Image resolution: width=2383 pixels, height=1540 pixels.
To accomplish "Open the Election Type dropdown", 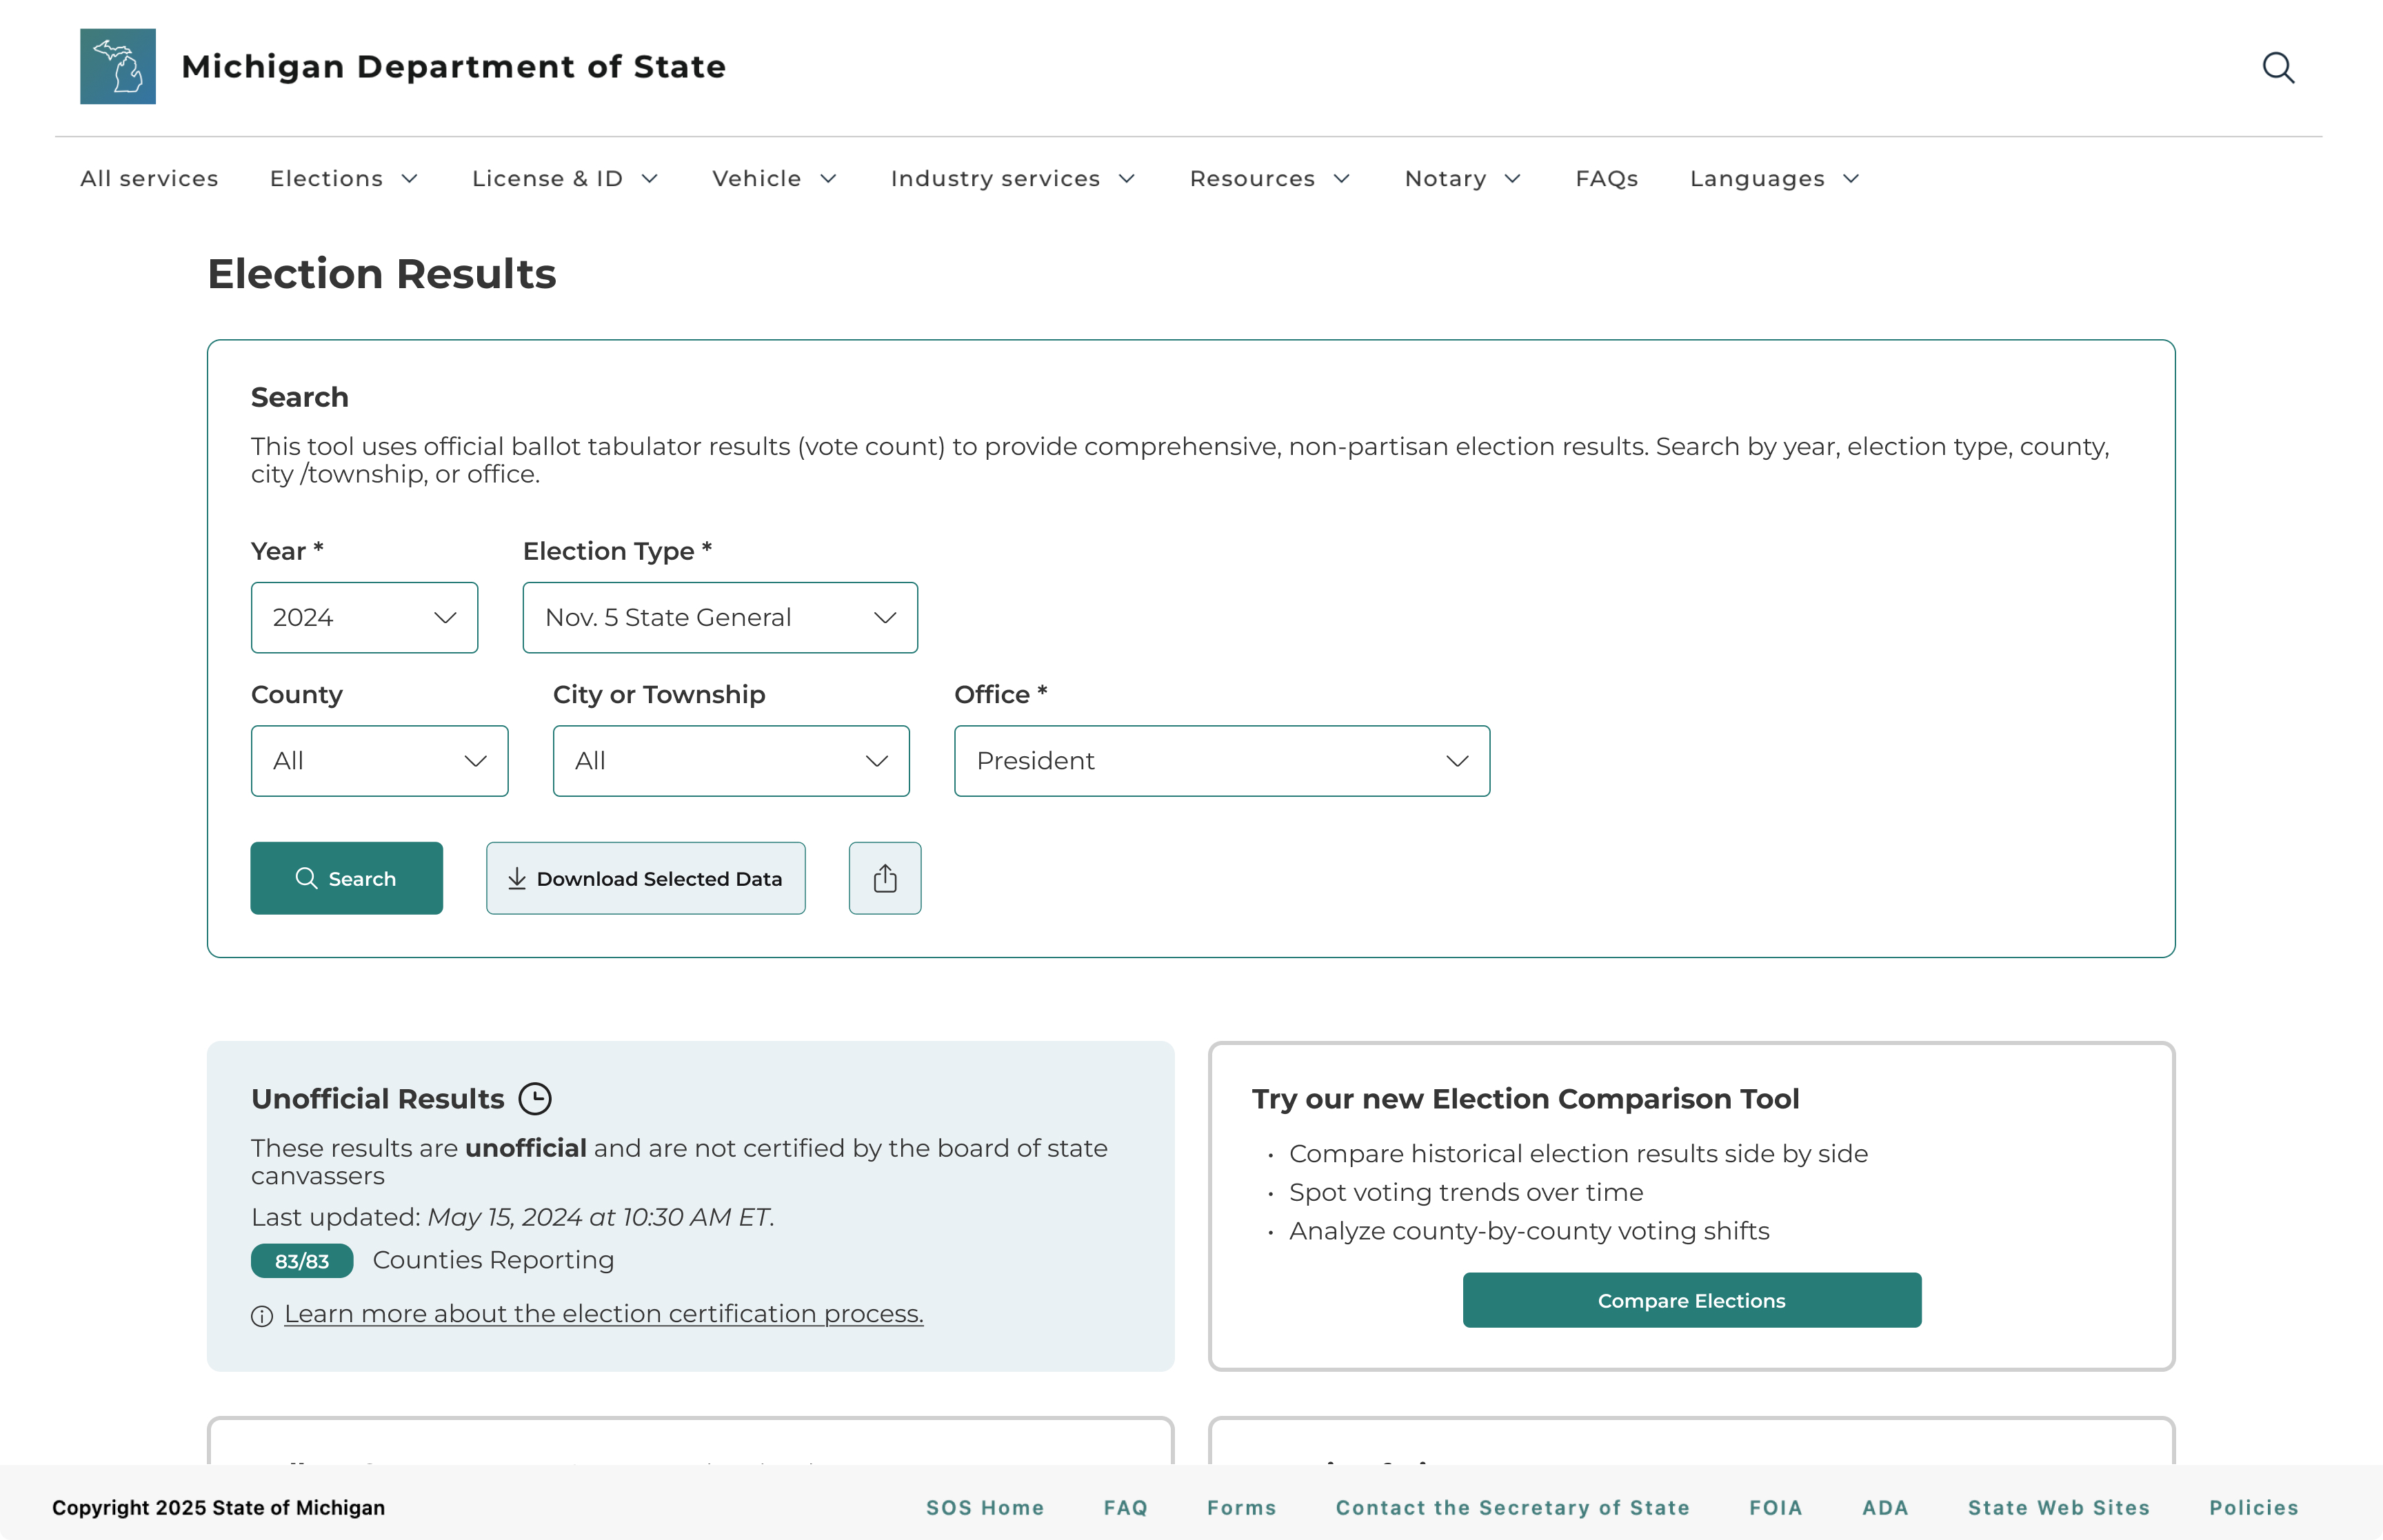I will 719,617.
